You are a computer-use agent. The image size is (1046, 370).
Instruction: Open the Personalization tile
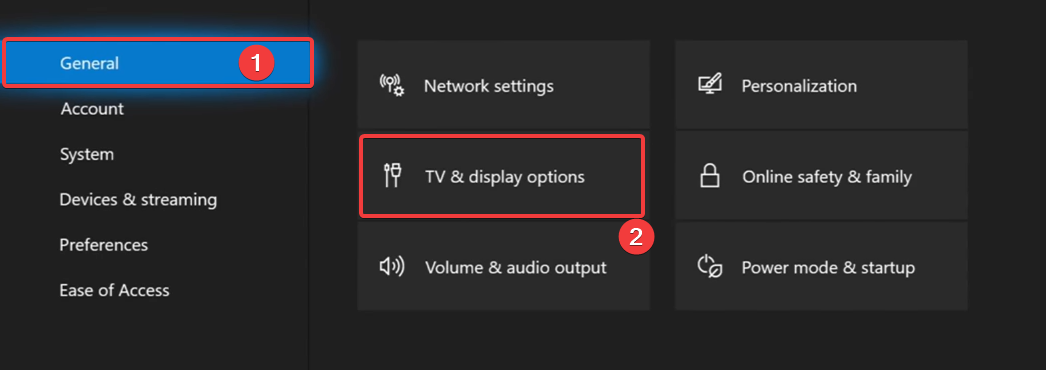[821, 85]
